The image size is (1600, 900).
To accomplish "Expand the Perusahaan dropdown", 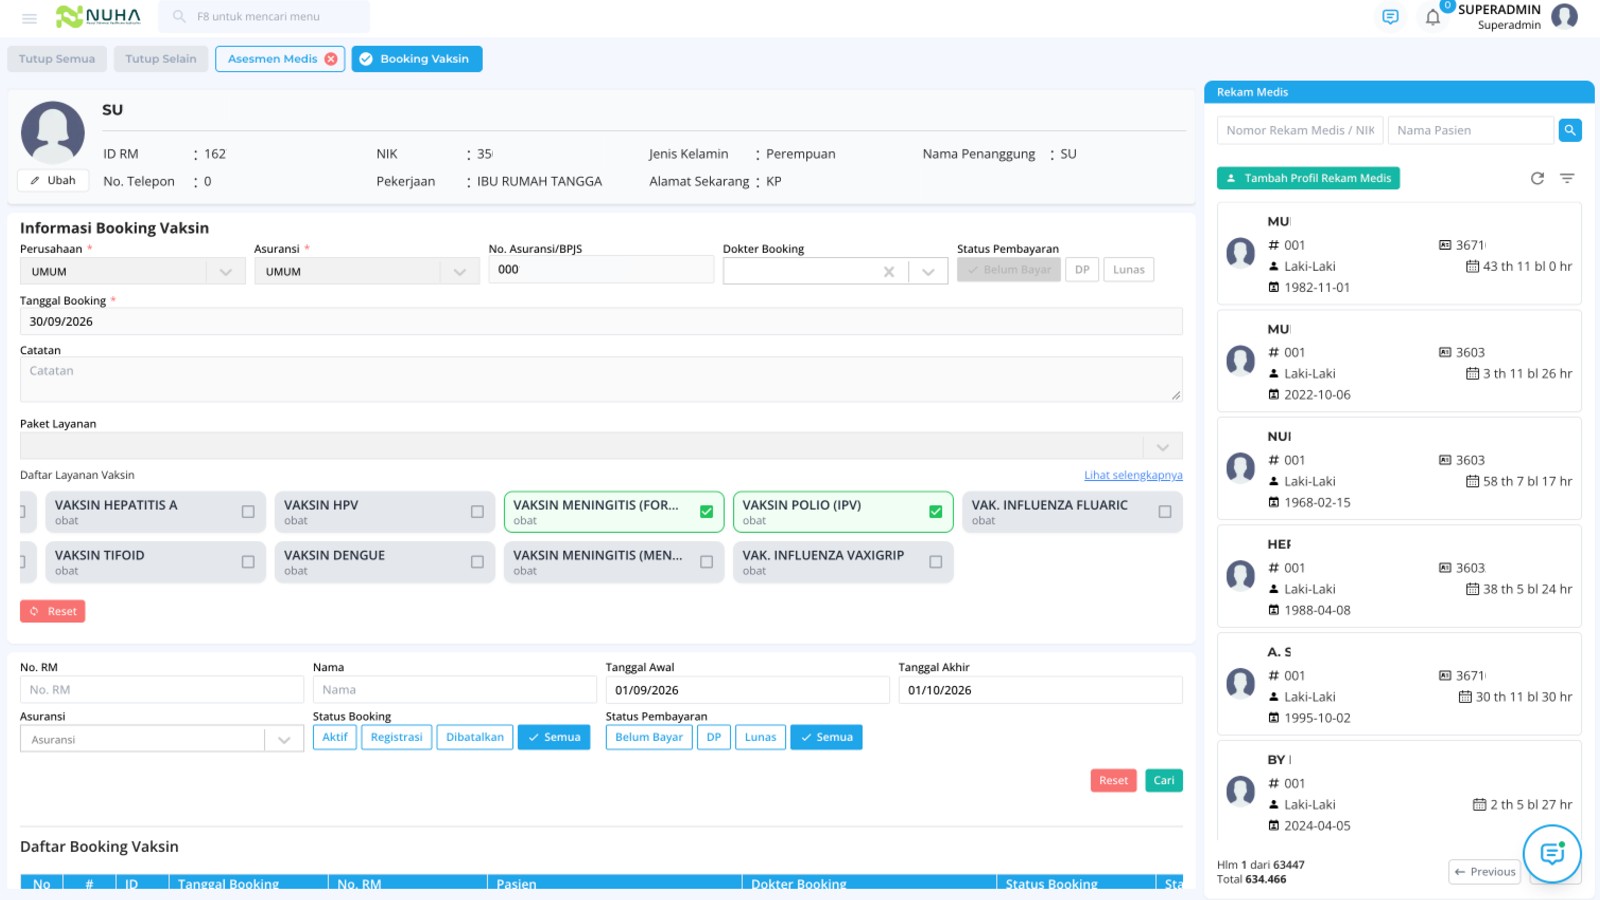I will pos(226,272).
